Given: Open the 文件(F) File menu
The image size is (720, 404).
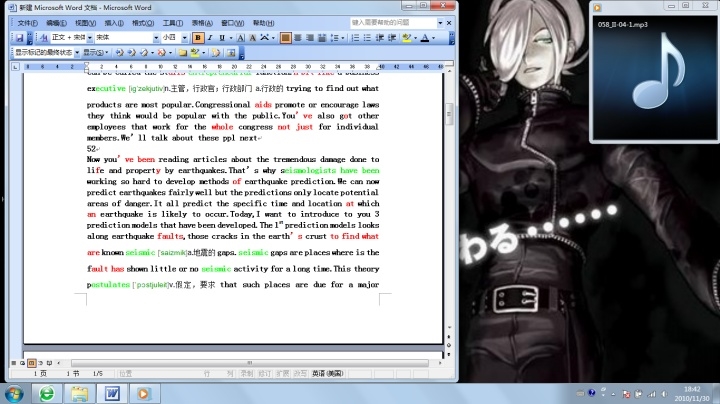Looking at the screenshot, I should pos(28,23).
